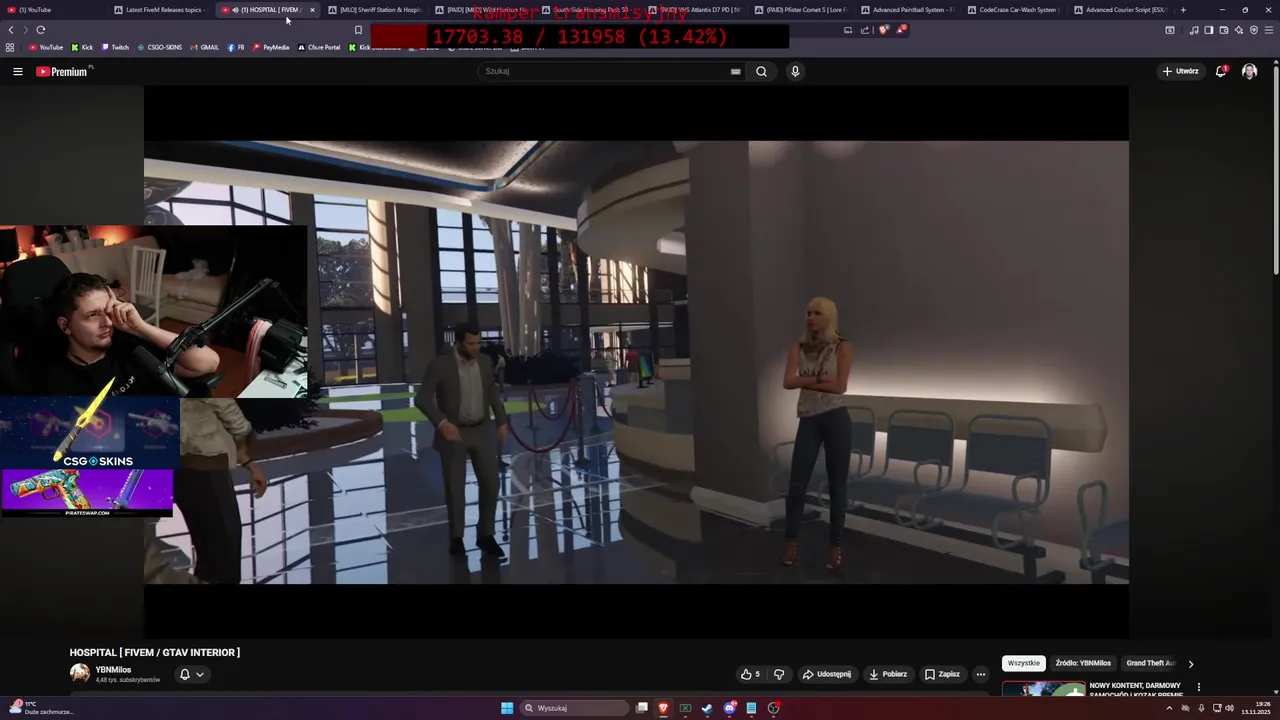Dislike the video with thumbs down
1280x720 pixels.
(779, 674)
